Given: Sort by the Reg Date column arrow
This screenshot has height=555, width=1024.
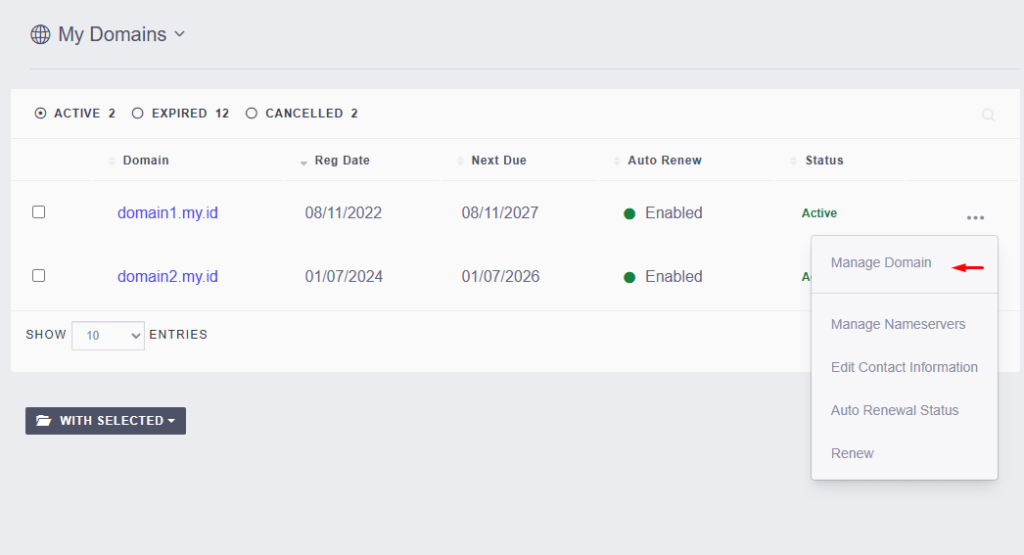Looking at the screenshot, I should [x=304, y=161].
